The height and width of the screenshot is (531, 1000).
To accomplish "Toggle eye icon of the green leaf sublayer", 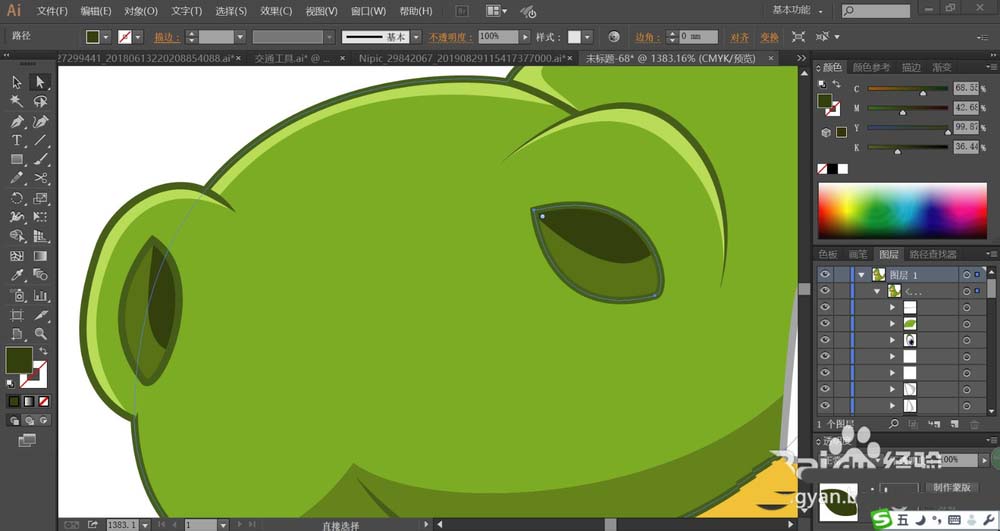I will 825,323.
